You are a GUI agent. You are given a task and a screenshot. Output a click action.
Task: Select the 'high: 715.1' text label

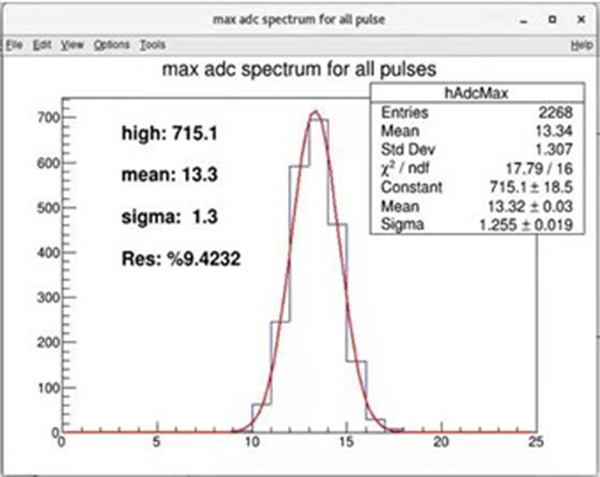pyautogui.click(x=165, y=134)
